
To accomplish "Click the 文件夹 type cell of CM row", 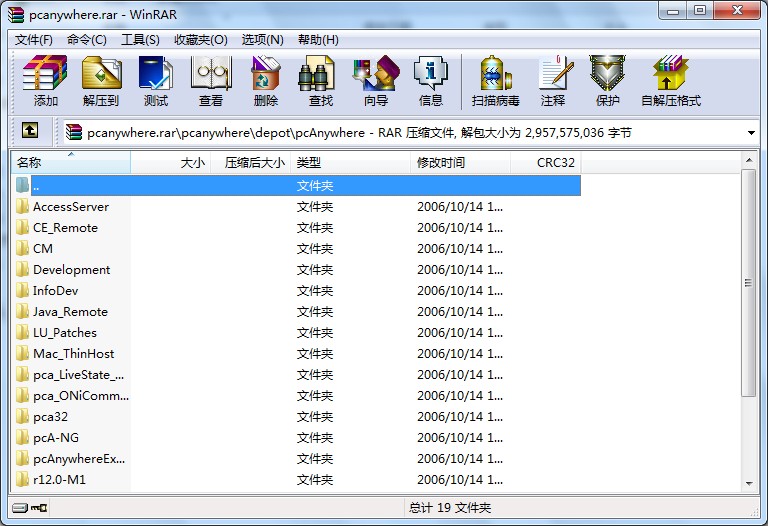I will (315, 249).
